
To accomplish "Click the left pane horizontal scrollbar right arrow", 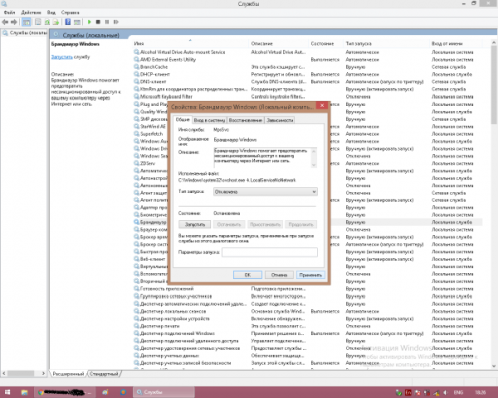I will tap(43, 374).
